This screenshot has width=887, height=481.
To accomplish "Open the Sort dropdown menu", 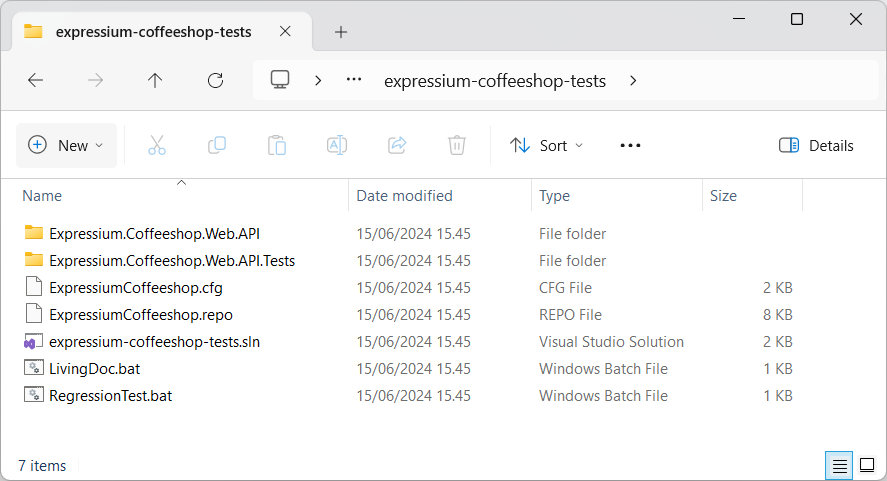I will [546, 145].
